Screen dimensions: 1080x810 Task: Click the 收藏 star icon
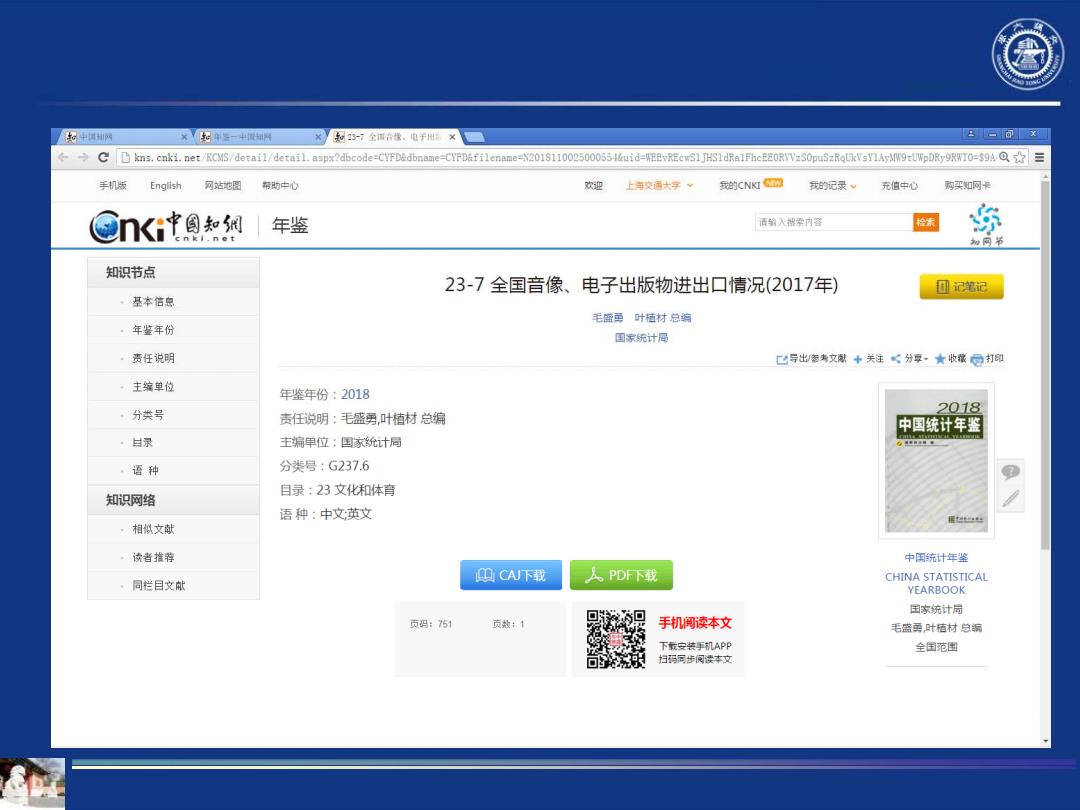click(x=939, y=359)
